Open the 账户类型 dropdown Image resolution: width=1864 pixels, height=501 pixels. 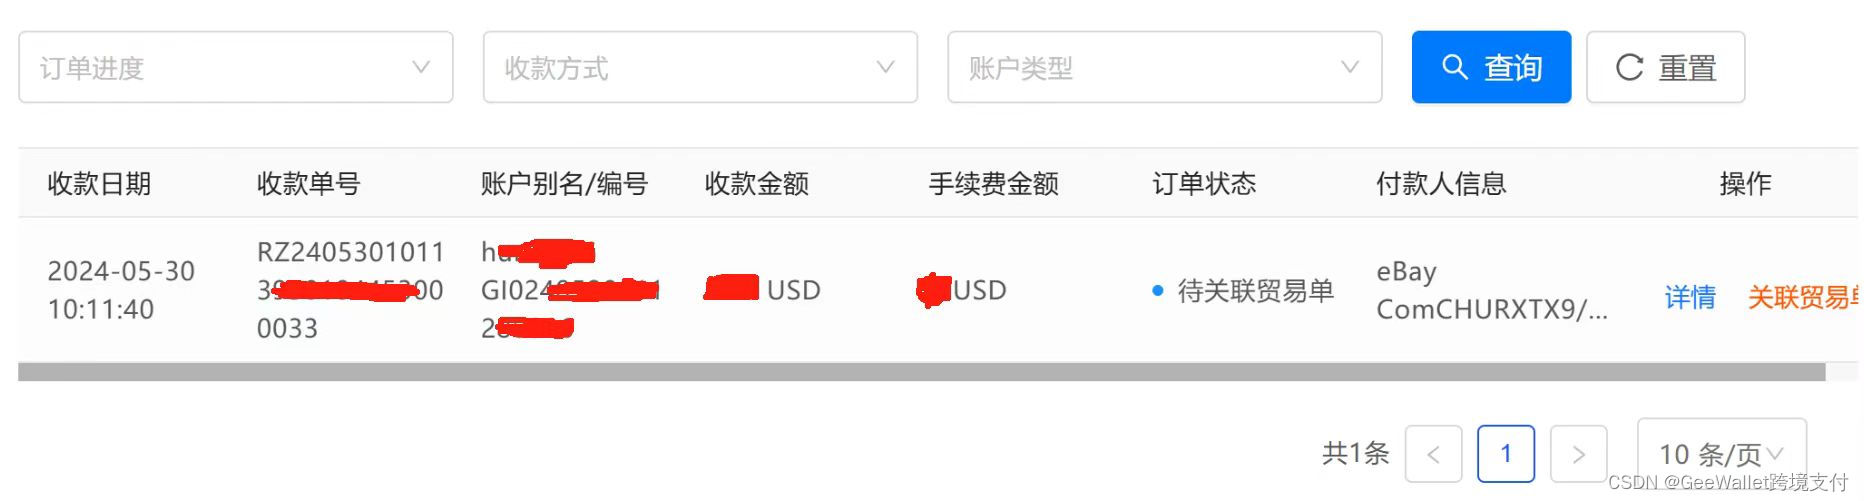1165,67
